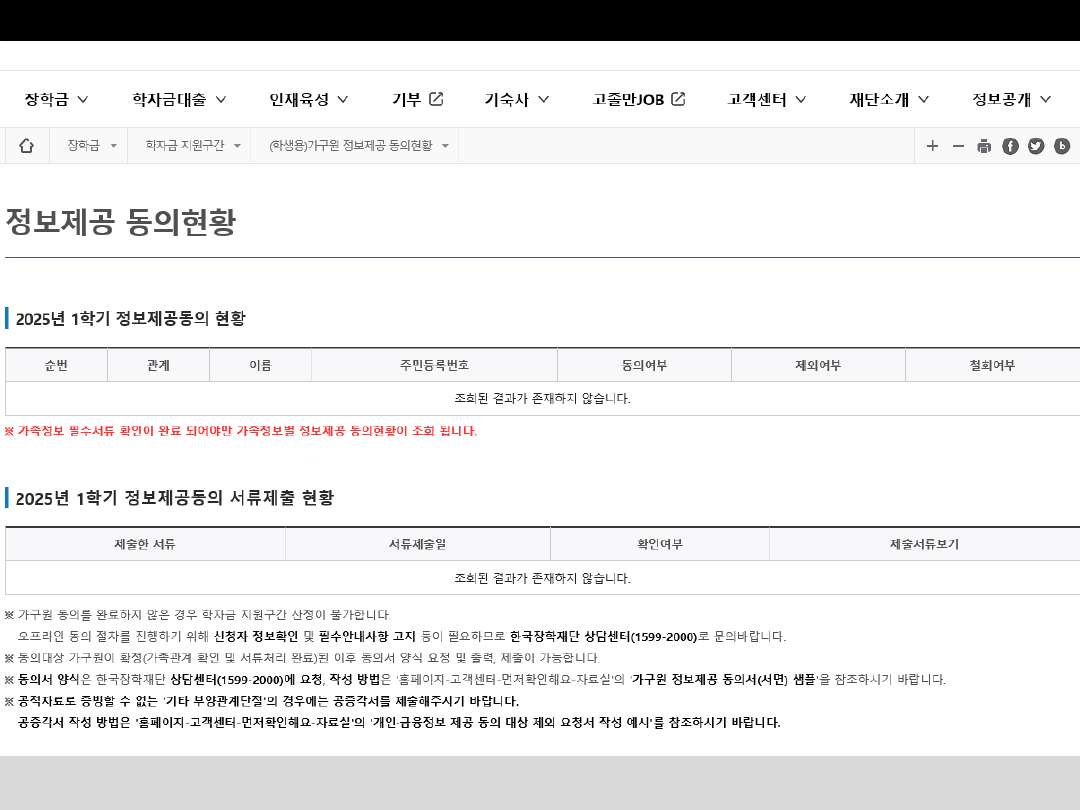The image size is (1080, 810).
Task: Zoom out with the minus icon
Action: pos(958,146)
